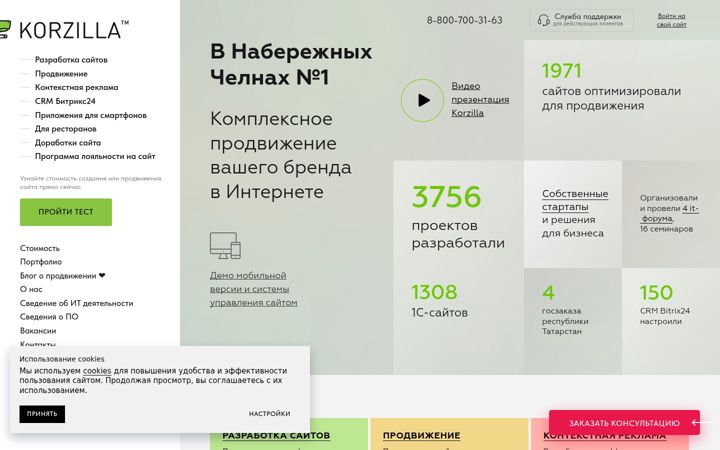Open Разработка сайтов menu item
720x450 pixels.
click(x=71, y=60)
